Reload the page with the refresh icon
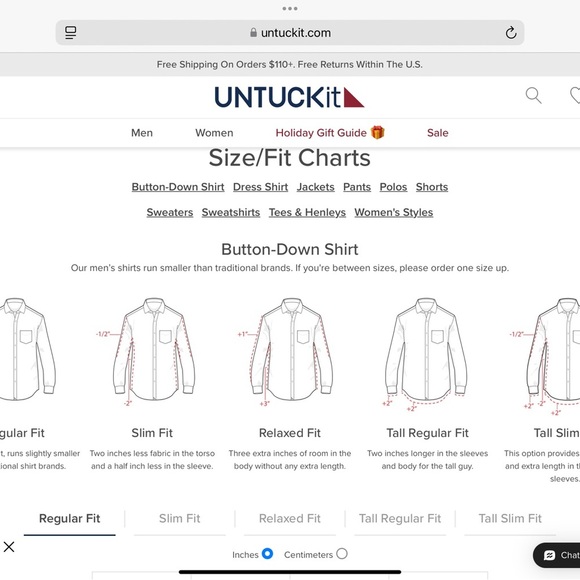Screen dimensions: 580x580 point(511,33)
